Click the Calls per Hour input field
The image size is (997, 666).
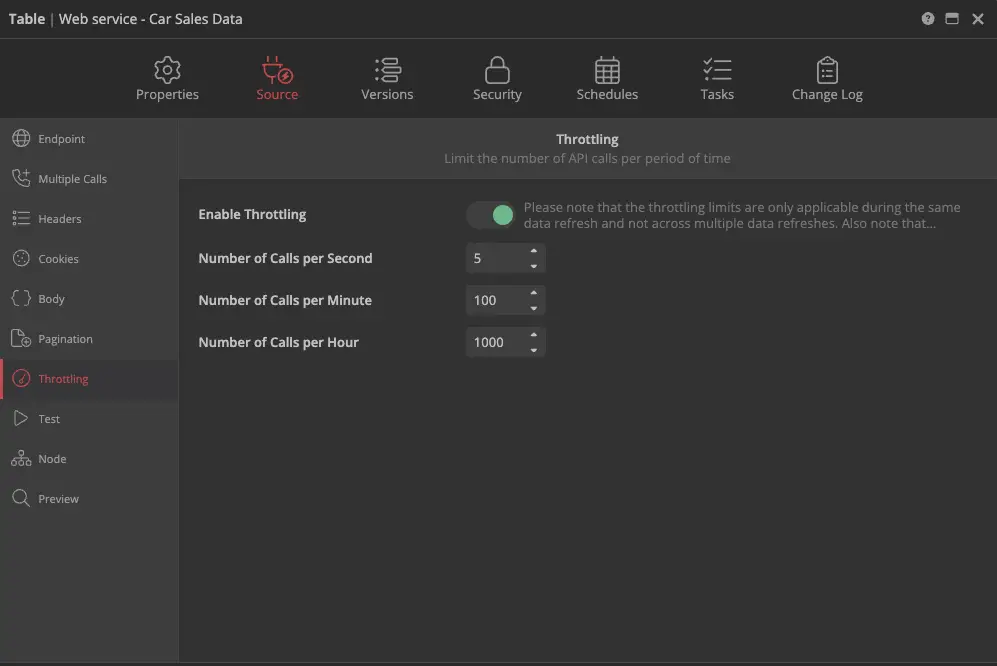click(x=495, y=342)
